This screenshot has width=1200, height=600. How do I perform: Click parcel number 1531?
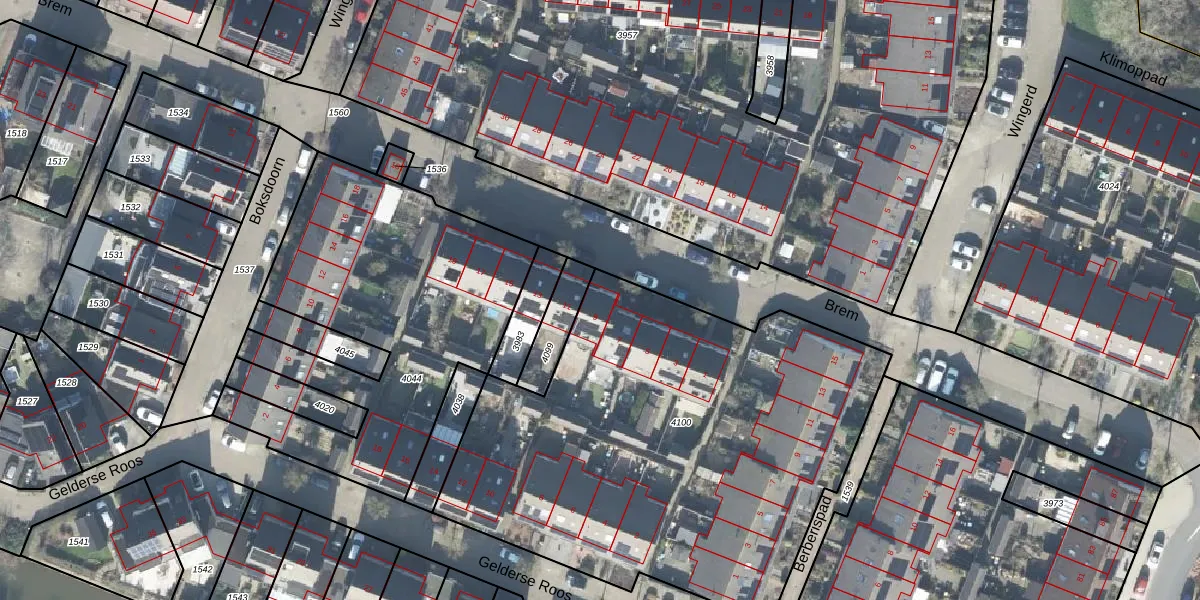point(113,255)
